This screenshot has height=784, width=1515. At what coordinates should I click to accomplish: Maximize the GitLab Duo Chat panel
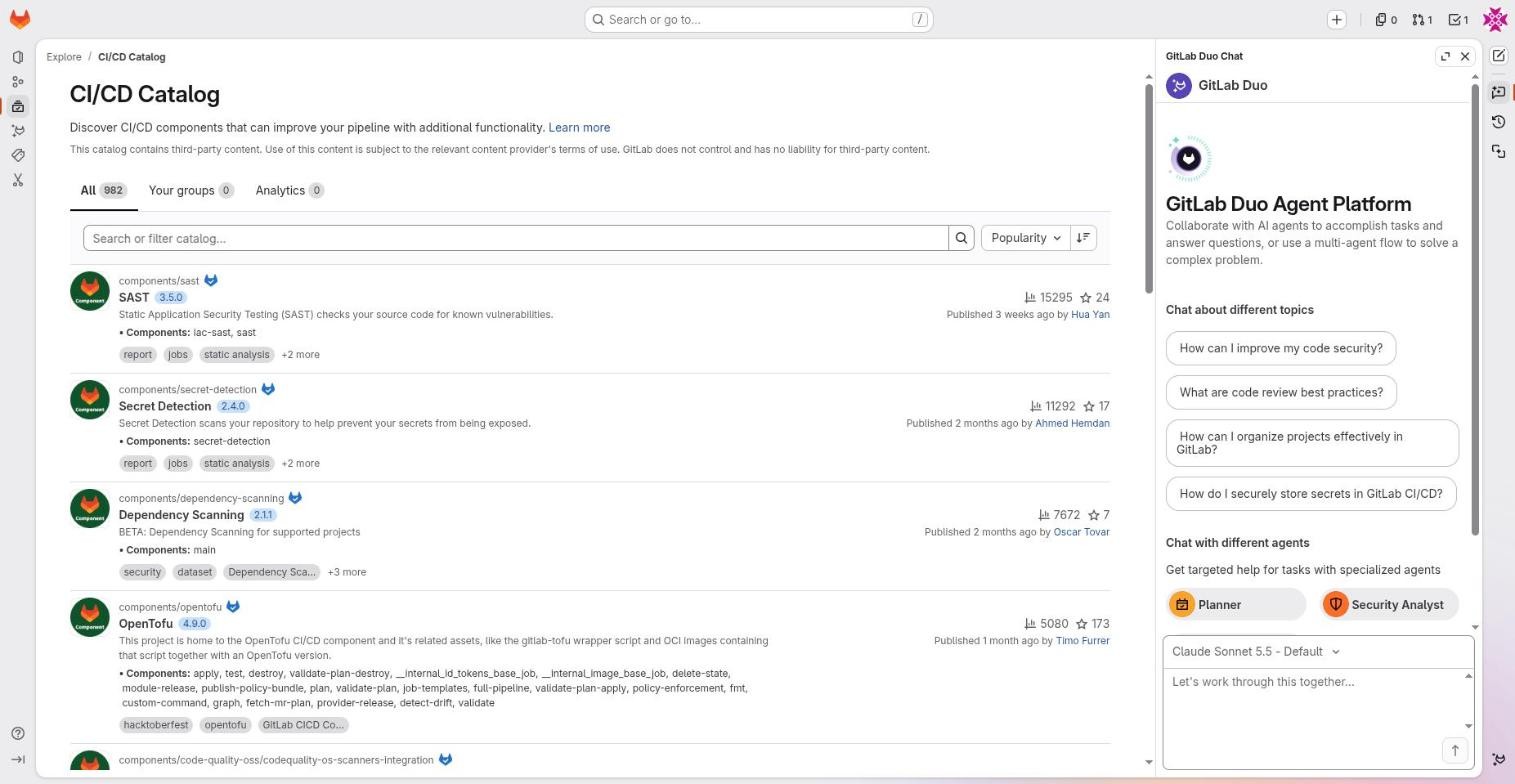tap(1445, 56)
